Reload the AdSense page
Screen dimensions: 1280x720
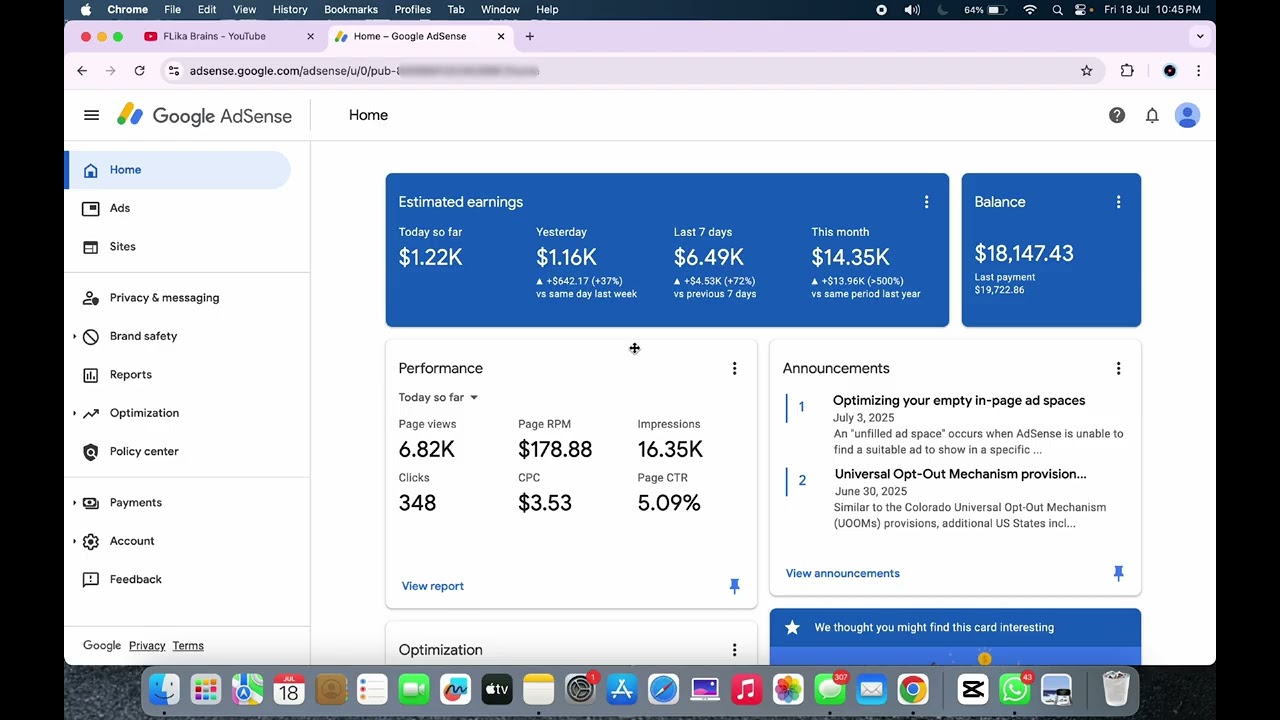point(139,71)
